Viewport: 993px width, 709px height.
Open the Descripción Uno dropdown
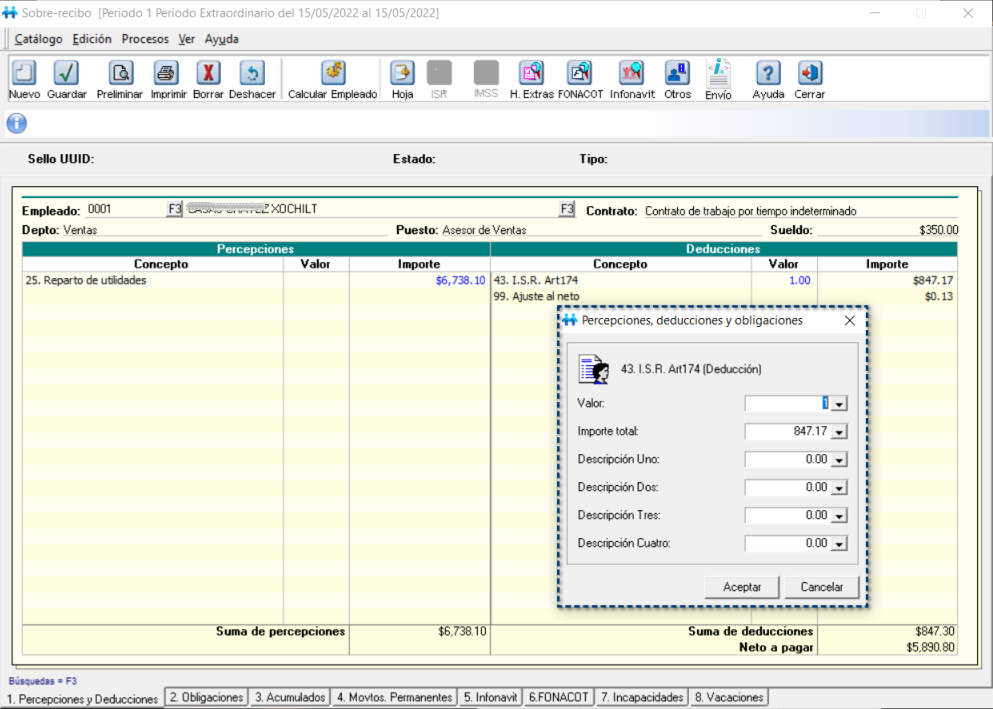(x=840, y=459)
